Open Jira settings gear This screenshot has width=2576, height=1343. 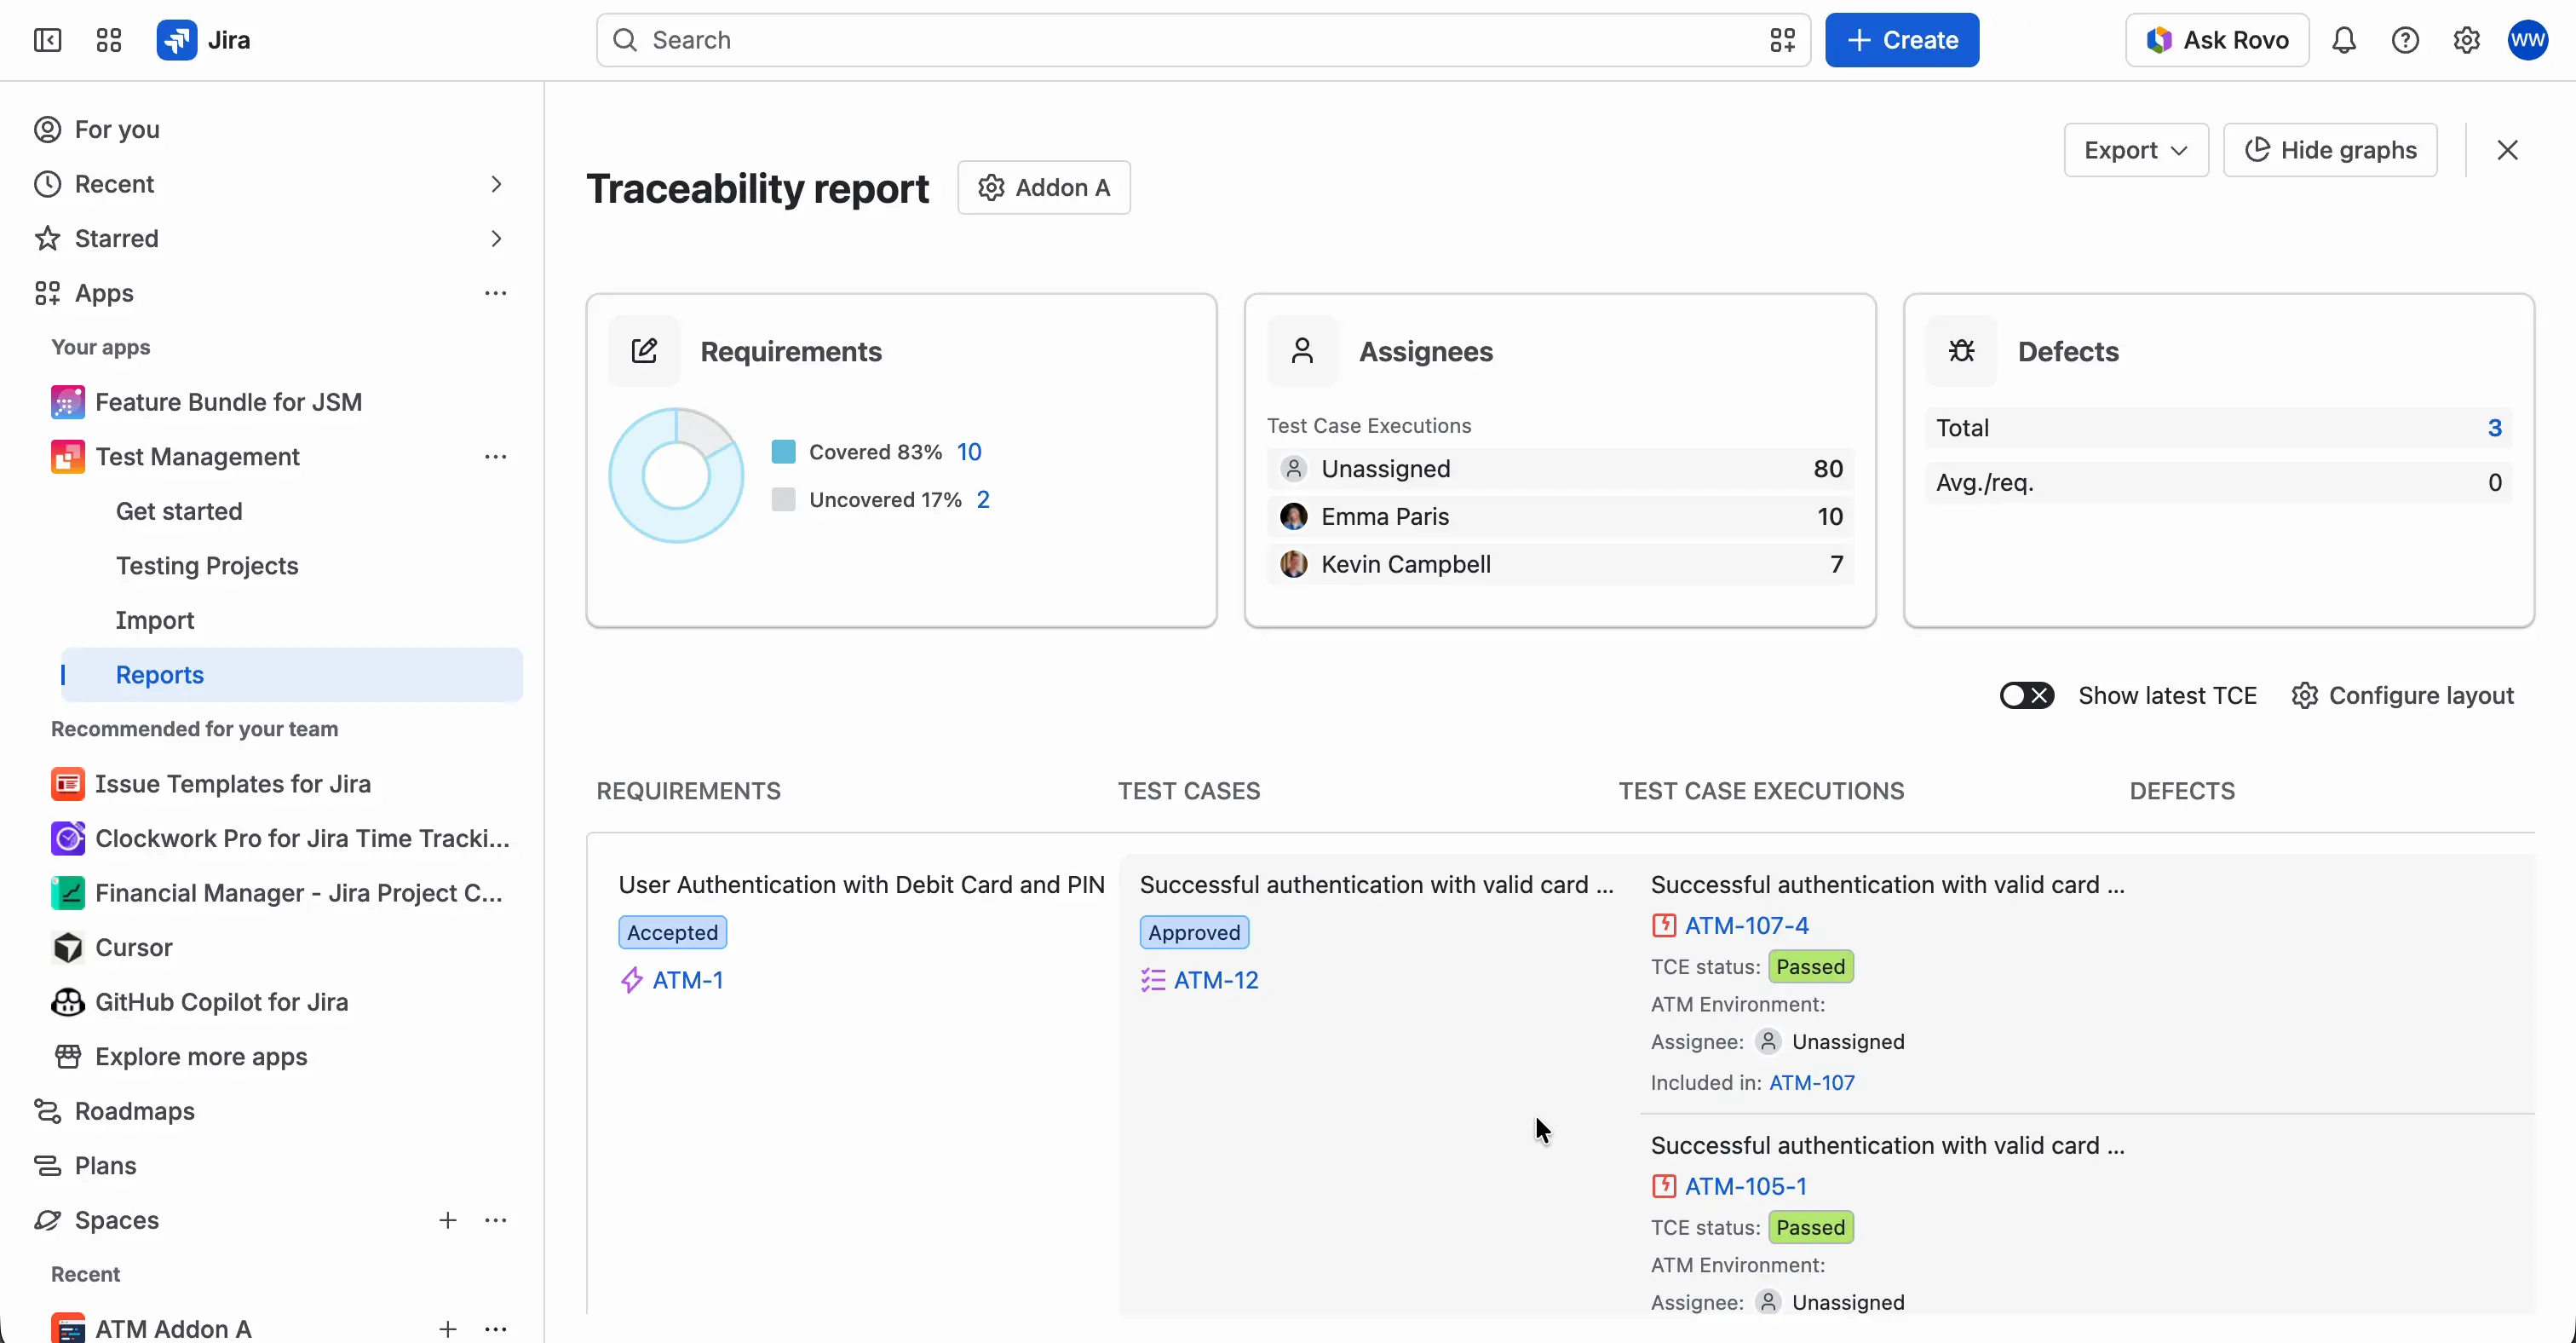pos(2466,40)
